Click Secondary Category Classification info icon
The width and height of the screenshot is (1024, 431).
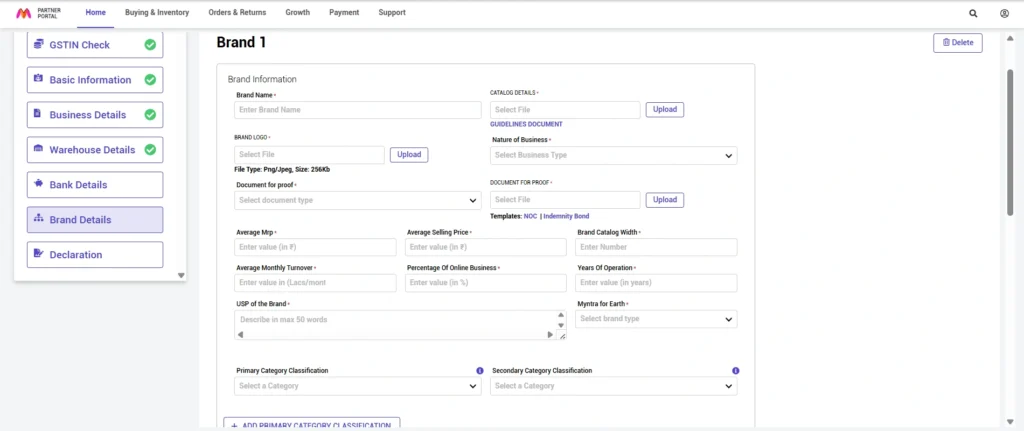[x=736, y=370]
